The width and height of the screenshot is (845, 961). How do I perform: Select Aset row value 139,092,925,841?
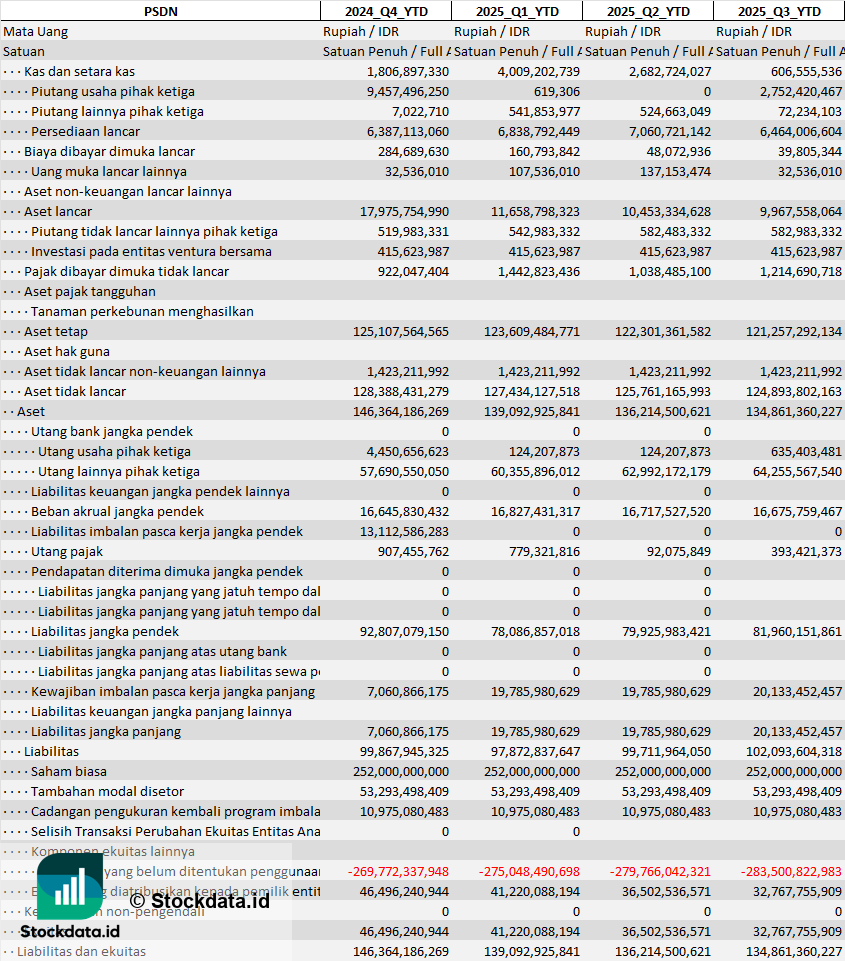pyautogui.click(x=532, y=412)
